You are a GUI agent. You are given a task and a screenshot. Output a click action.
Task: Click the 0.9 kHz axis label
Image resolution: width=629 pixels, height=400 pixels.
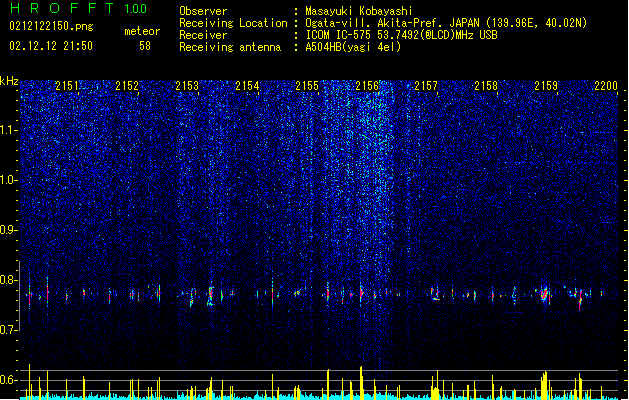9,230
